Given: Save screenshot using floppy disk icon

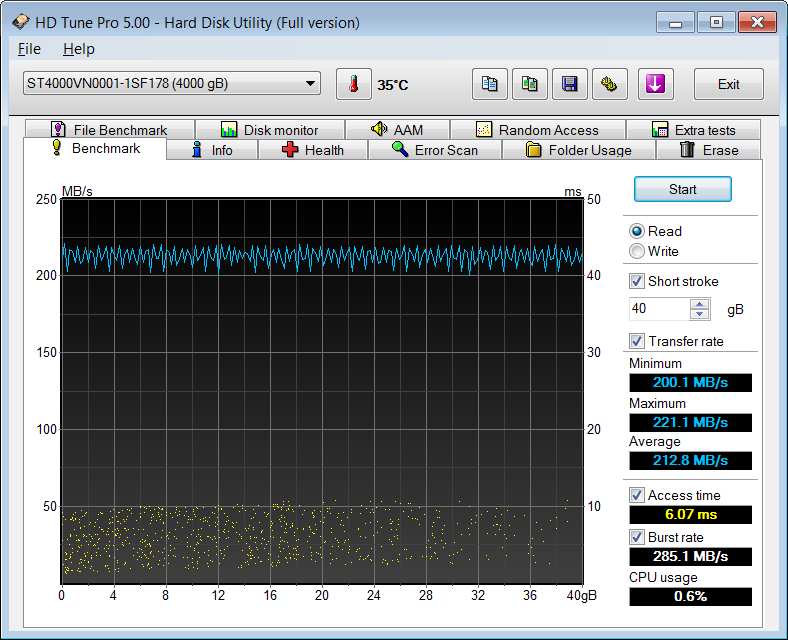Looking at the screenshot, I should [569, 85].
